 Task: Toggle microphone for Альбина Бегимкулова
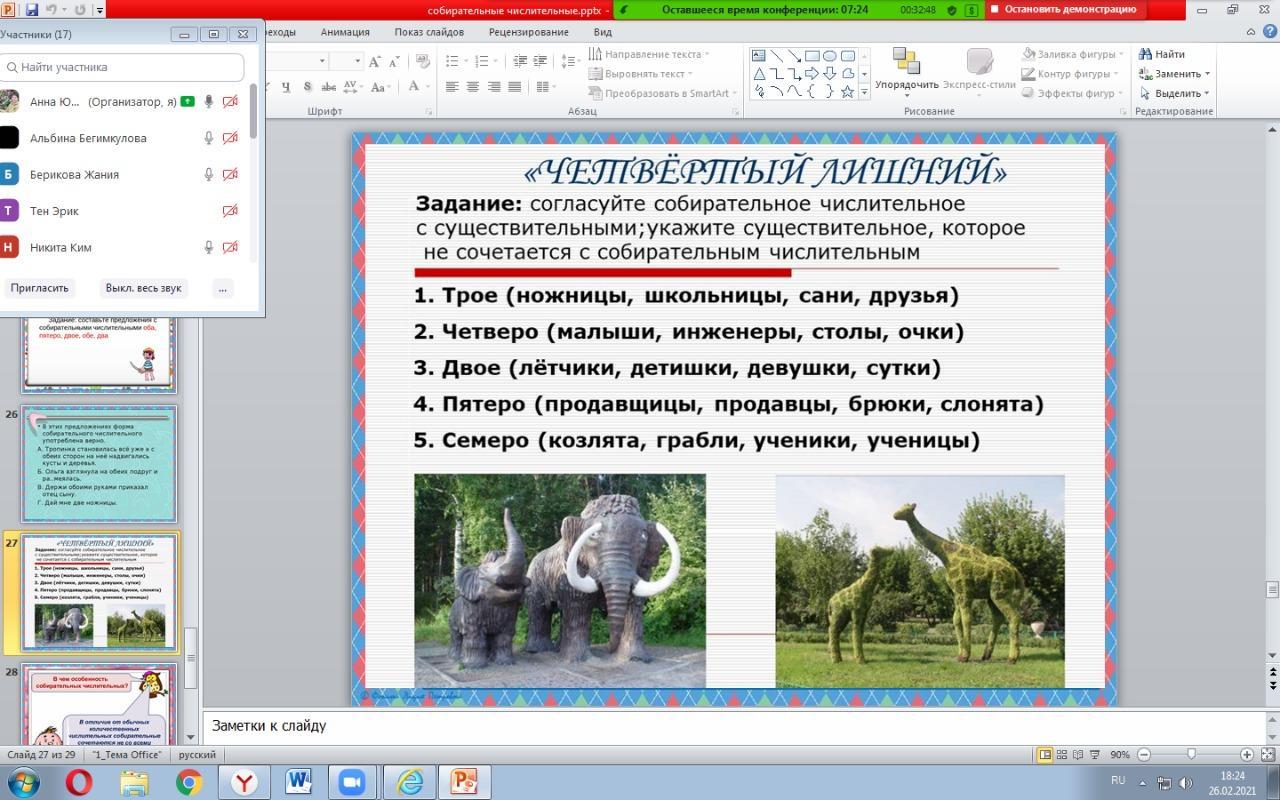point(209,138)
